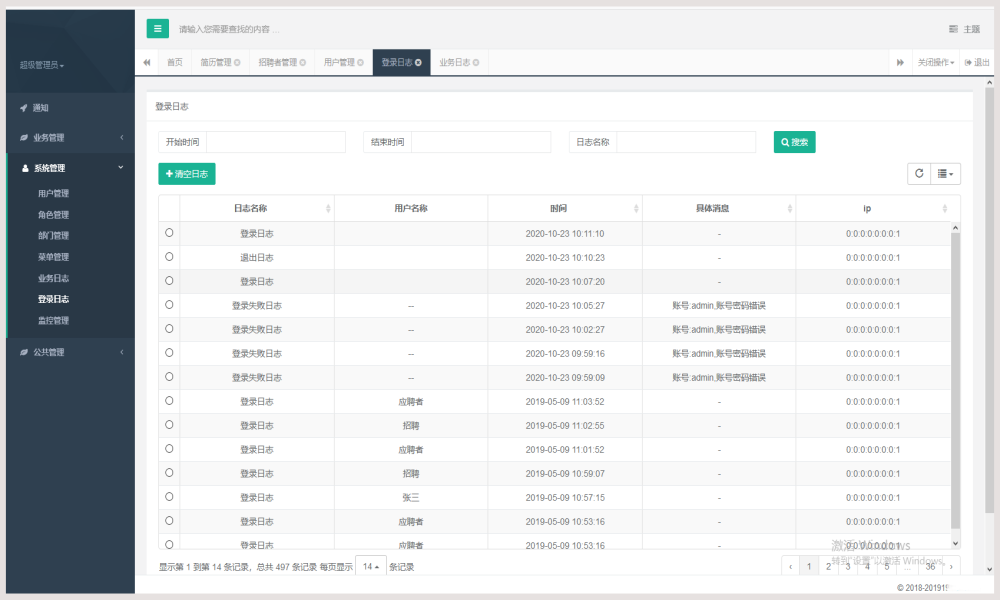Focus the 开始时间 input field
This screenshot has height=600, width=1000.
tap(276, 142)
